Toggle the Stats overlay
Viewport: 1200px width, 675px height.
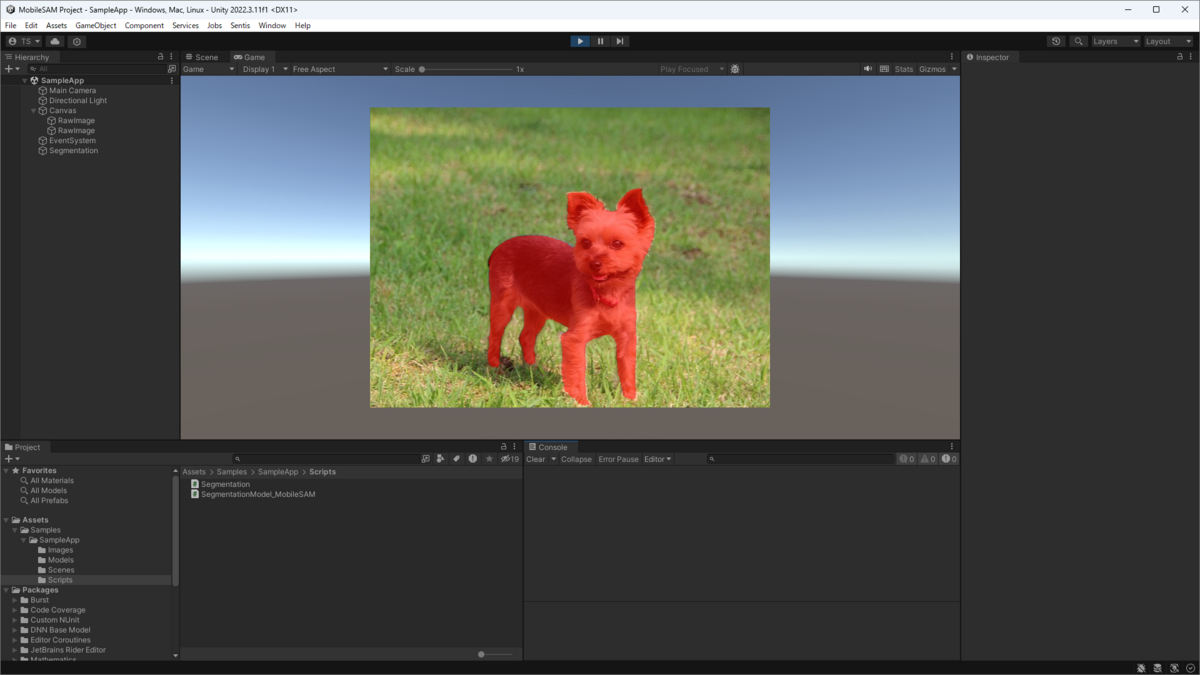(x=904, y=69)
